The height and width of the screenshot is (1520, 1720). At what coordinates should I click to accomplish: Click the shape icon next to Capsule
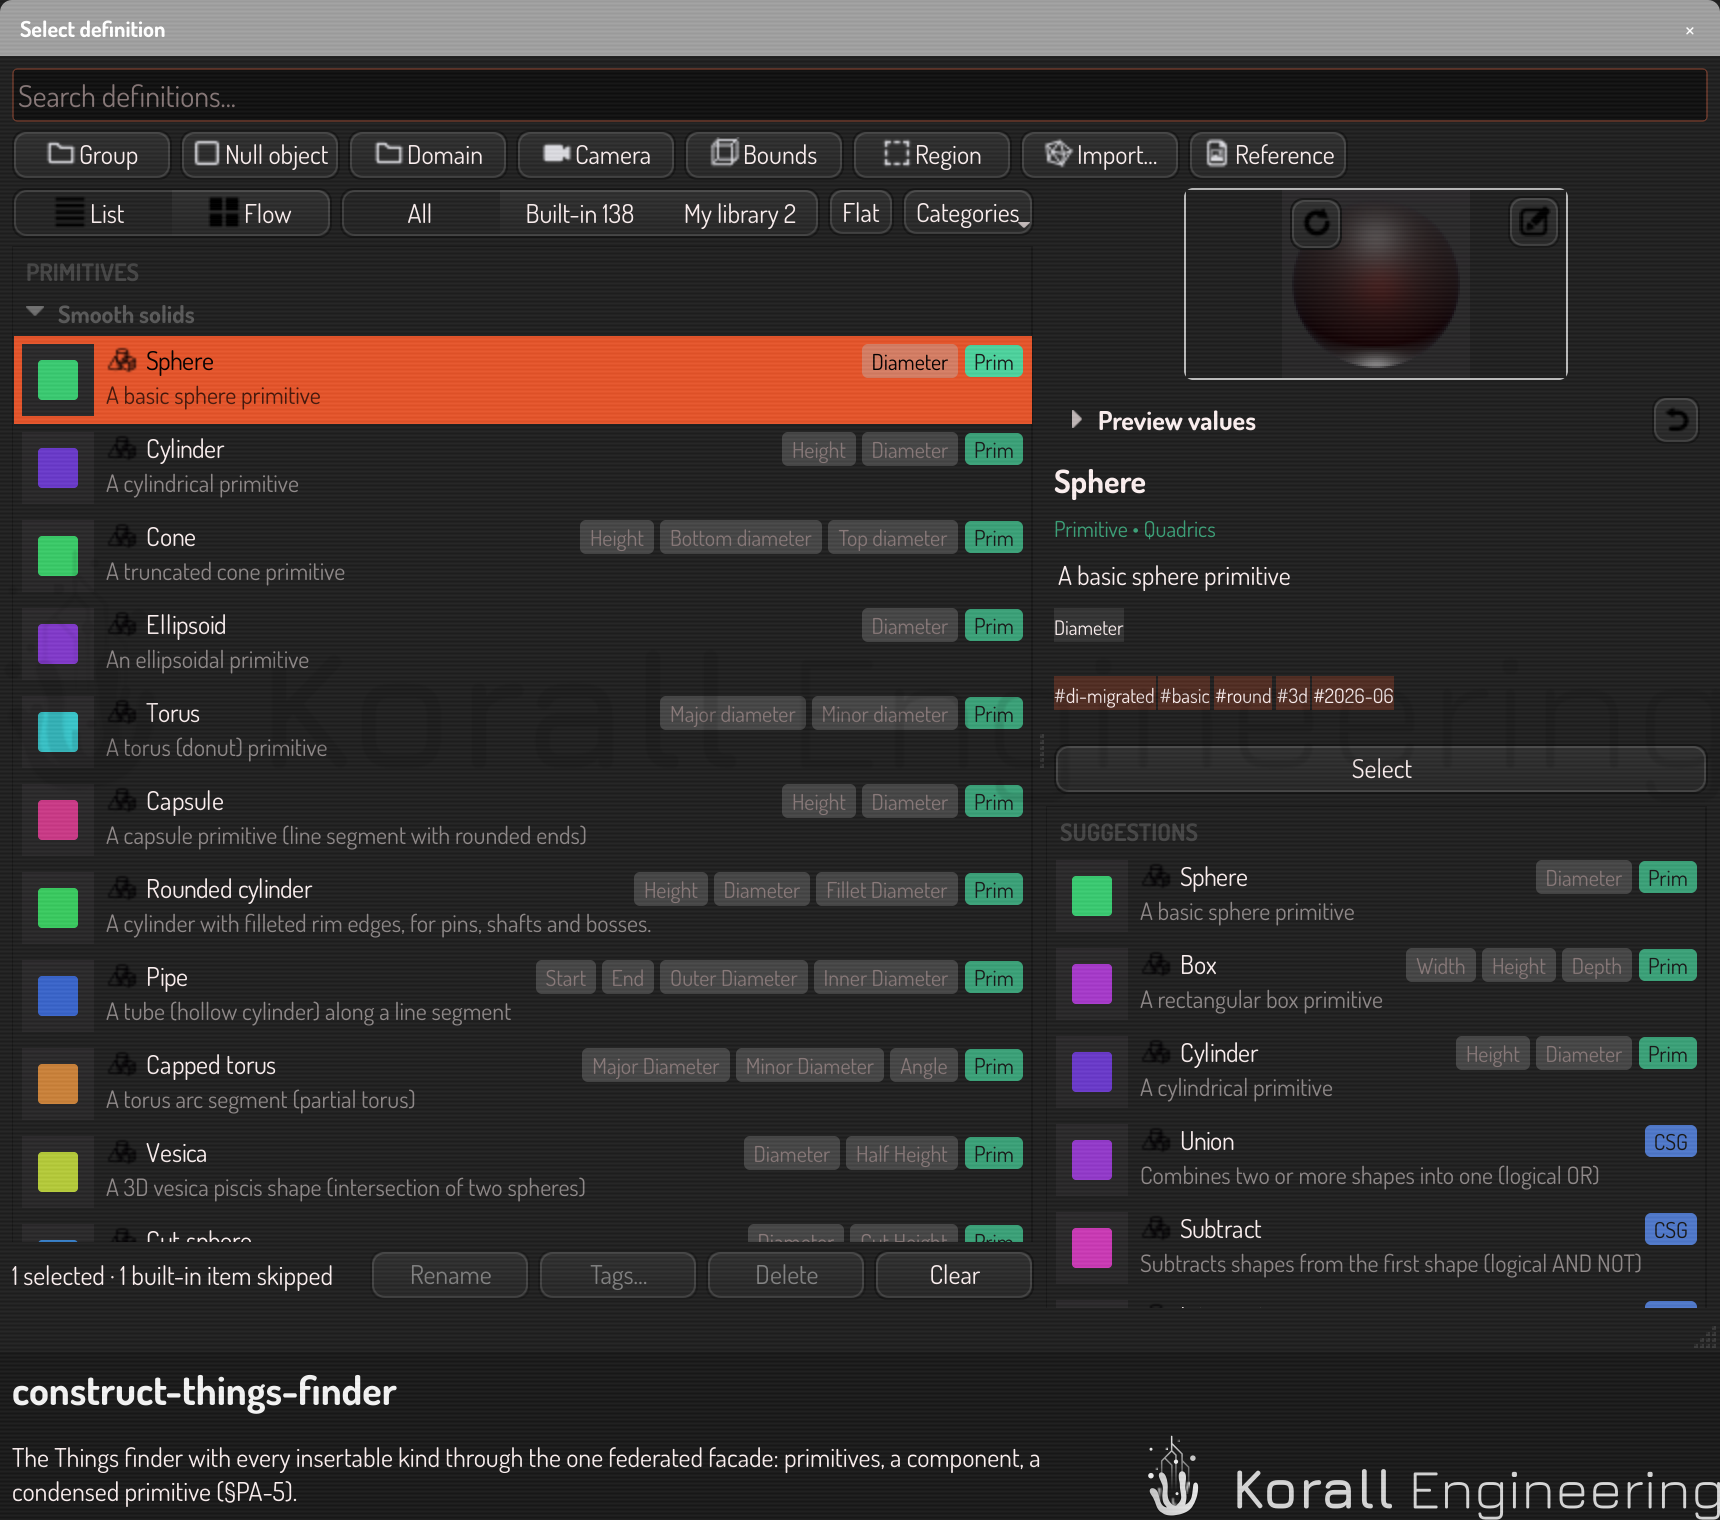[x=122, y=801]
